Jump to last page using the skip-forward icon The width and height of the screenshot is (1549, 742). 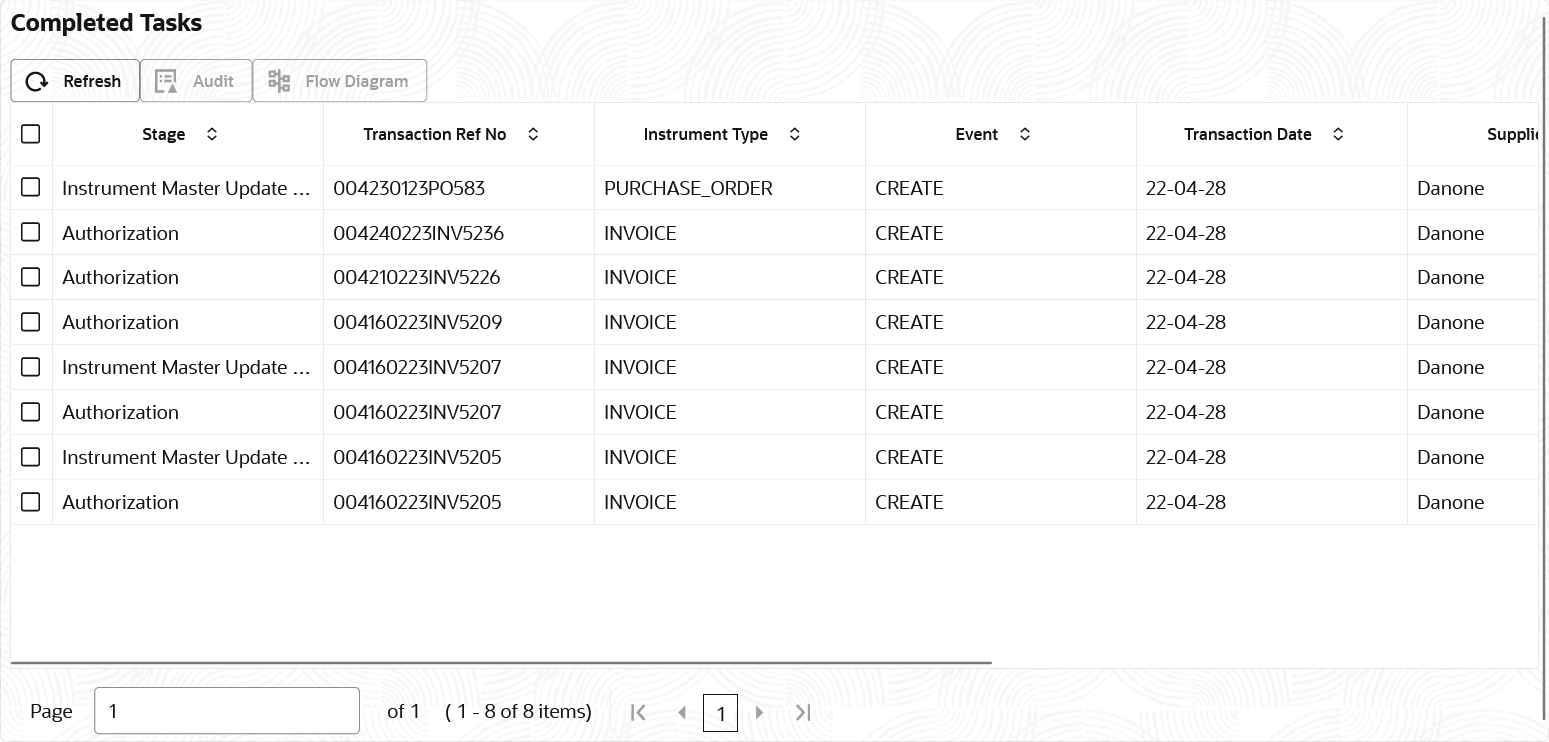tap(802, 712)
